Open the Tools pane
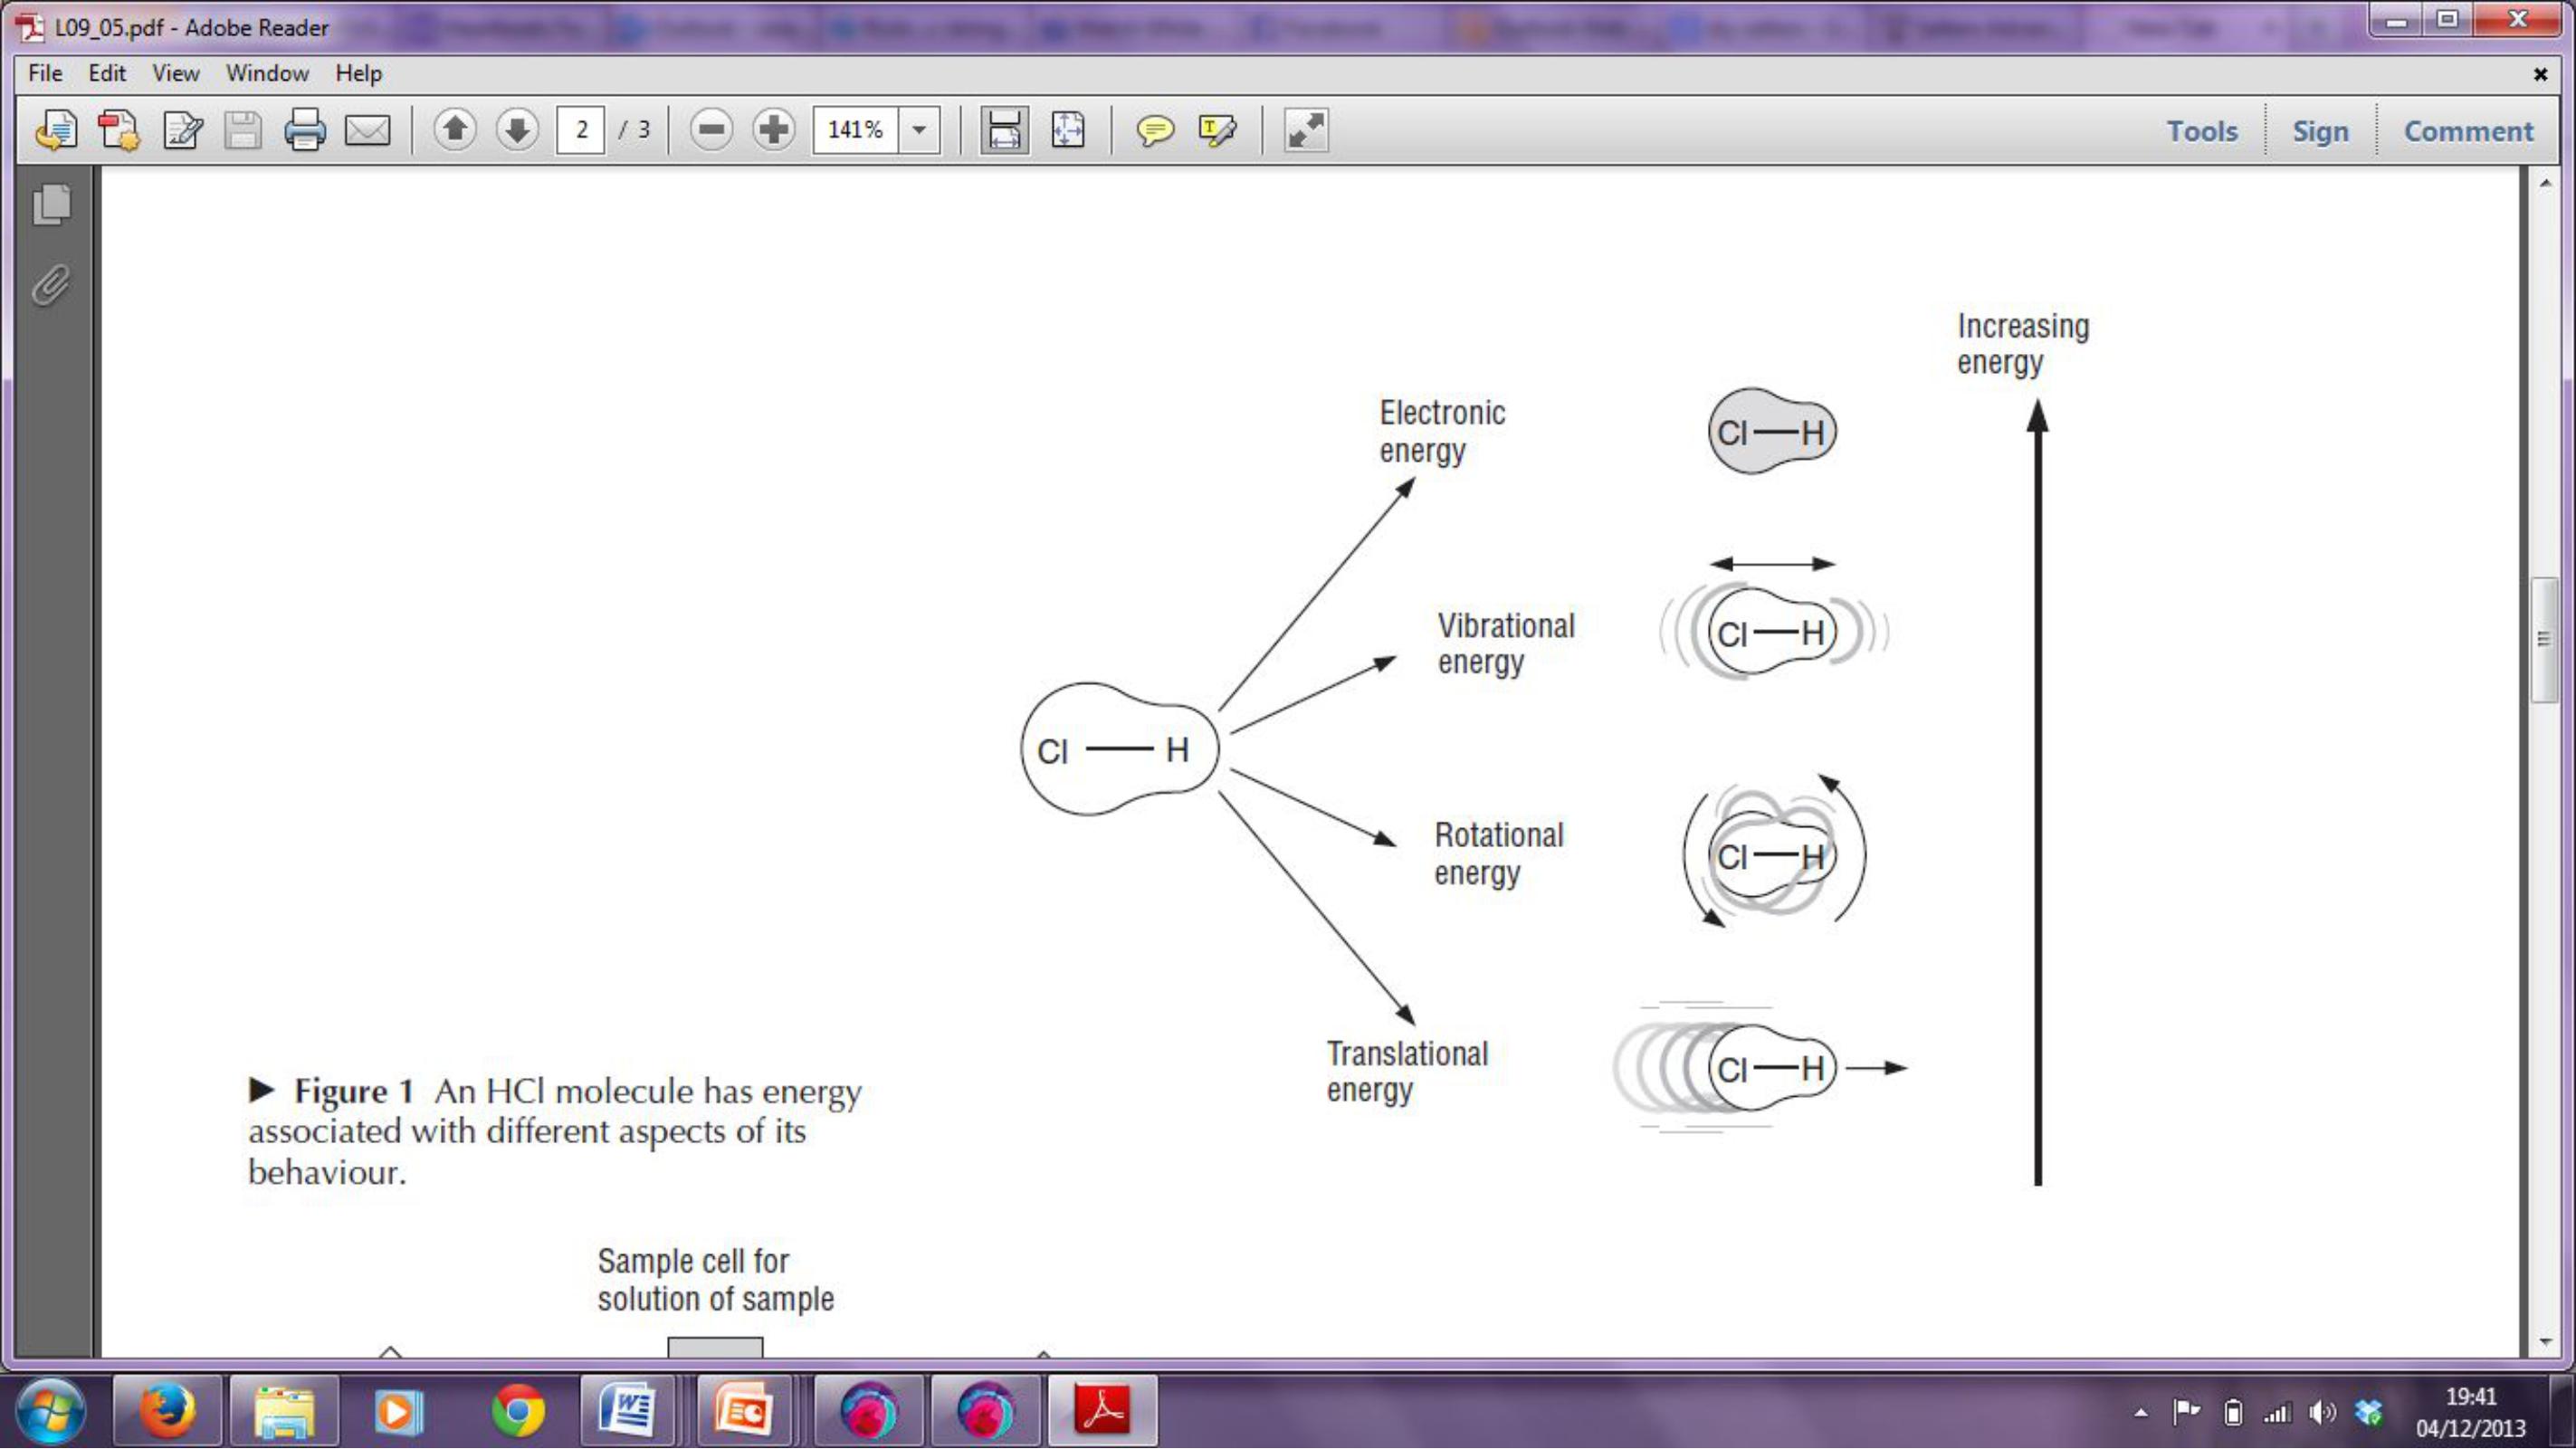The width and height of the screenshot is (2576, 1449). click(2201, 131)
